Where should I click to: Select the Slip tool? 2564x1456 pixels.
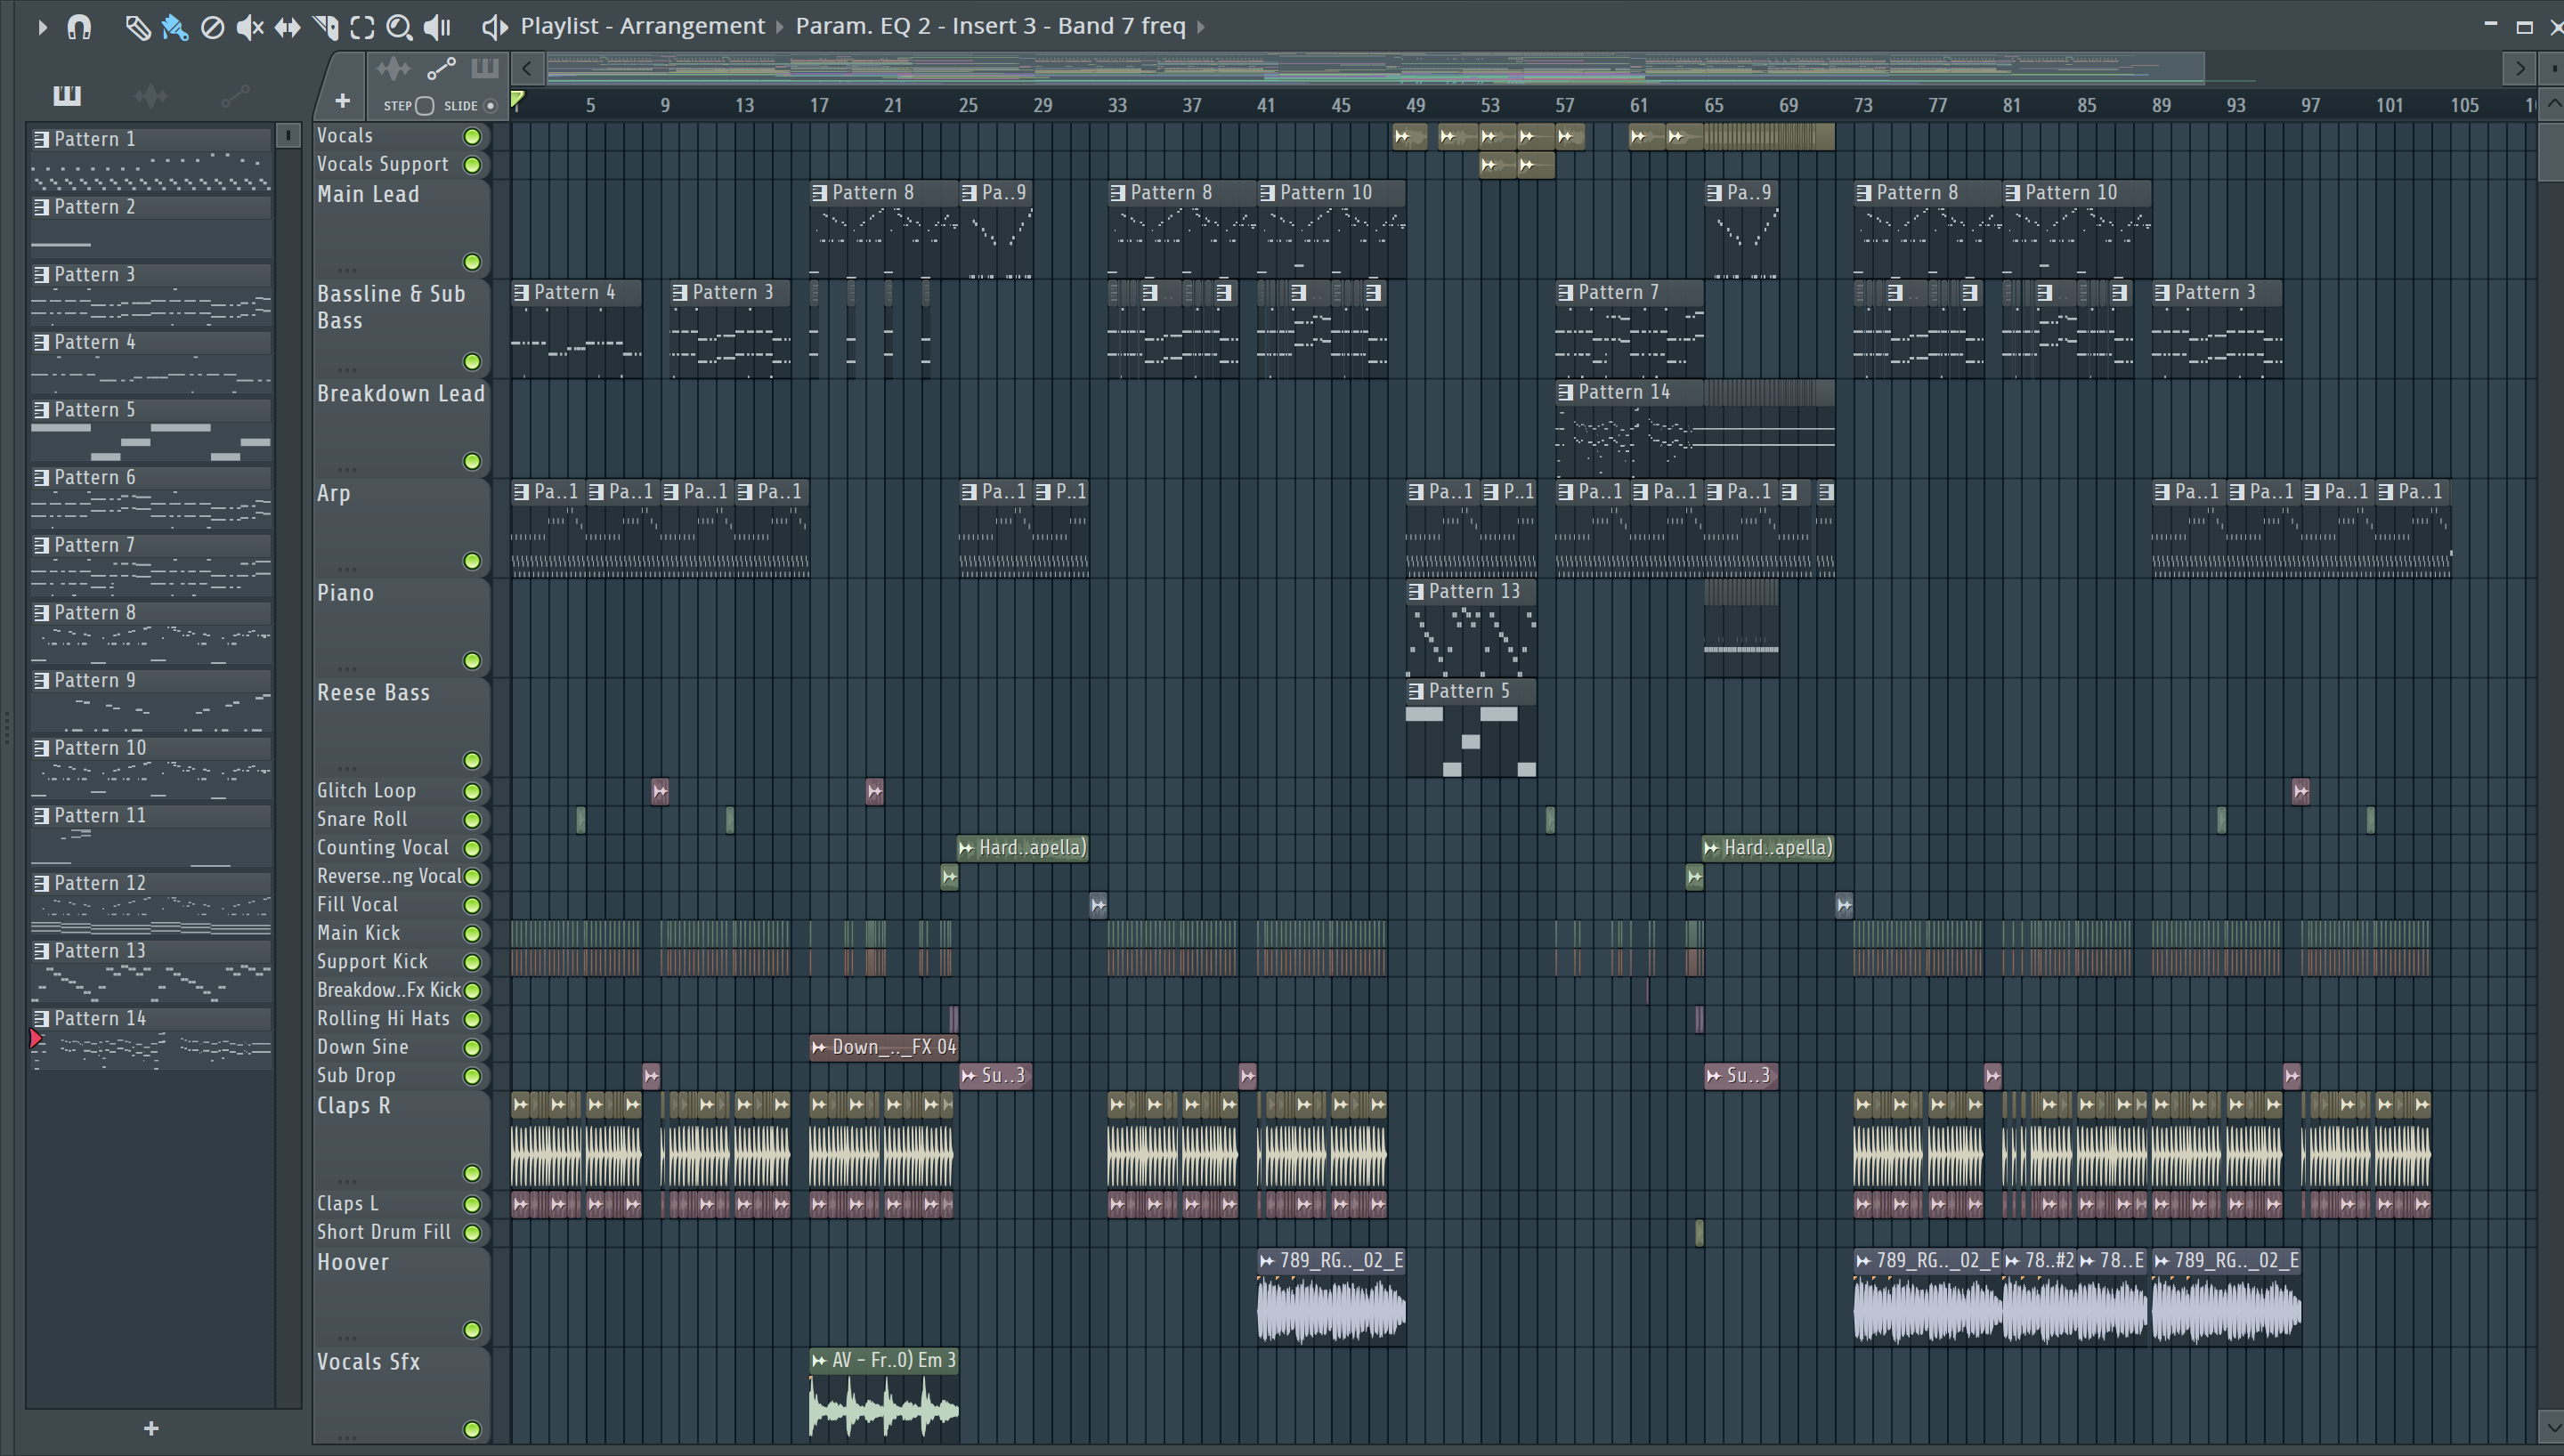coord(288,27)
